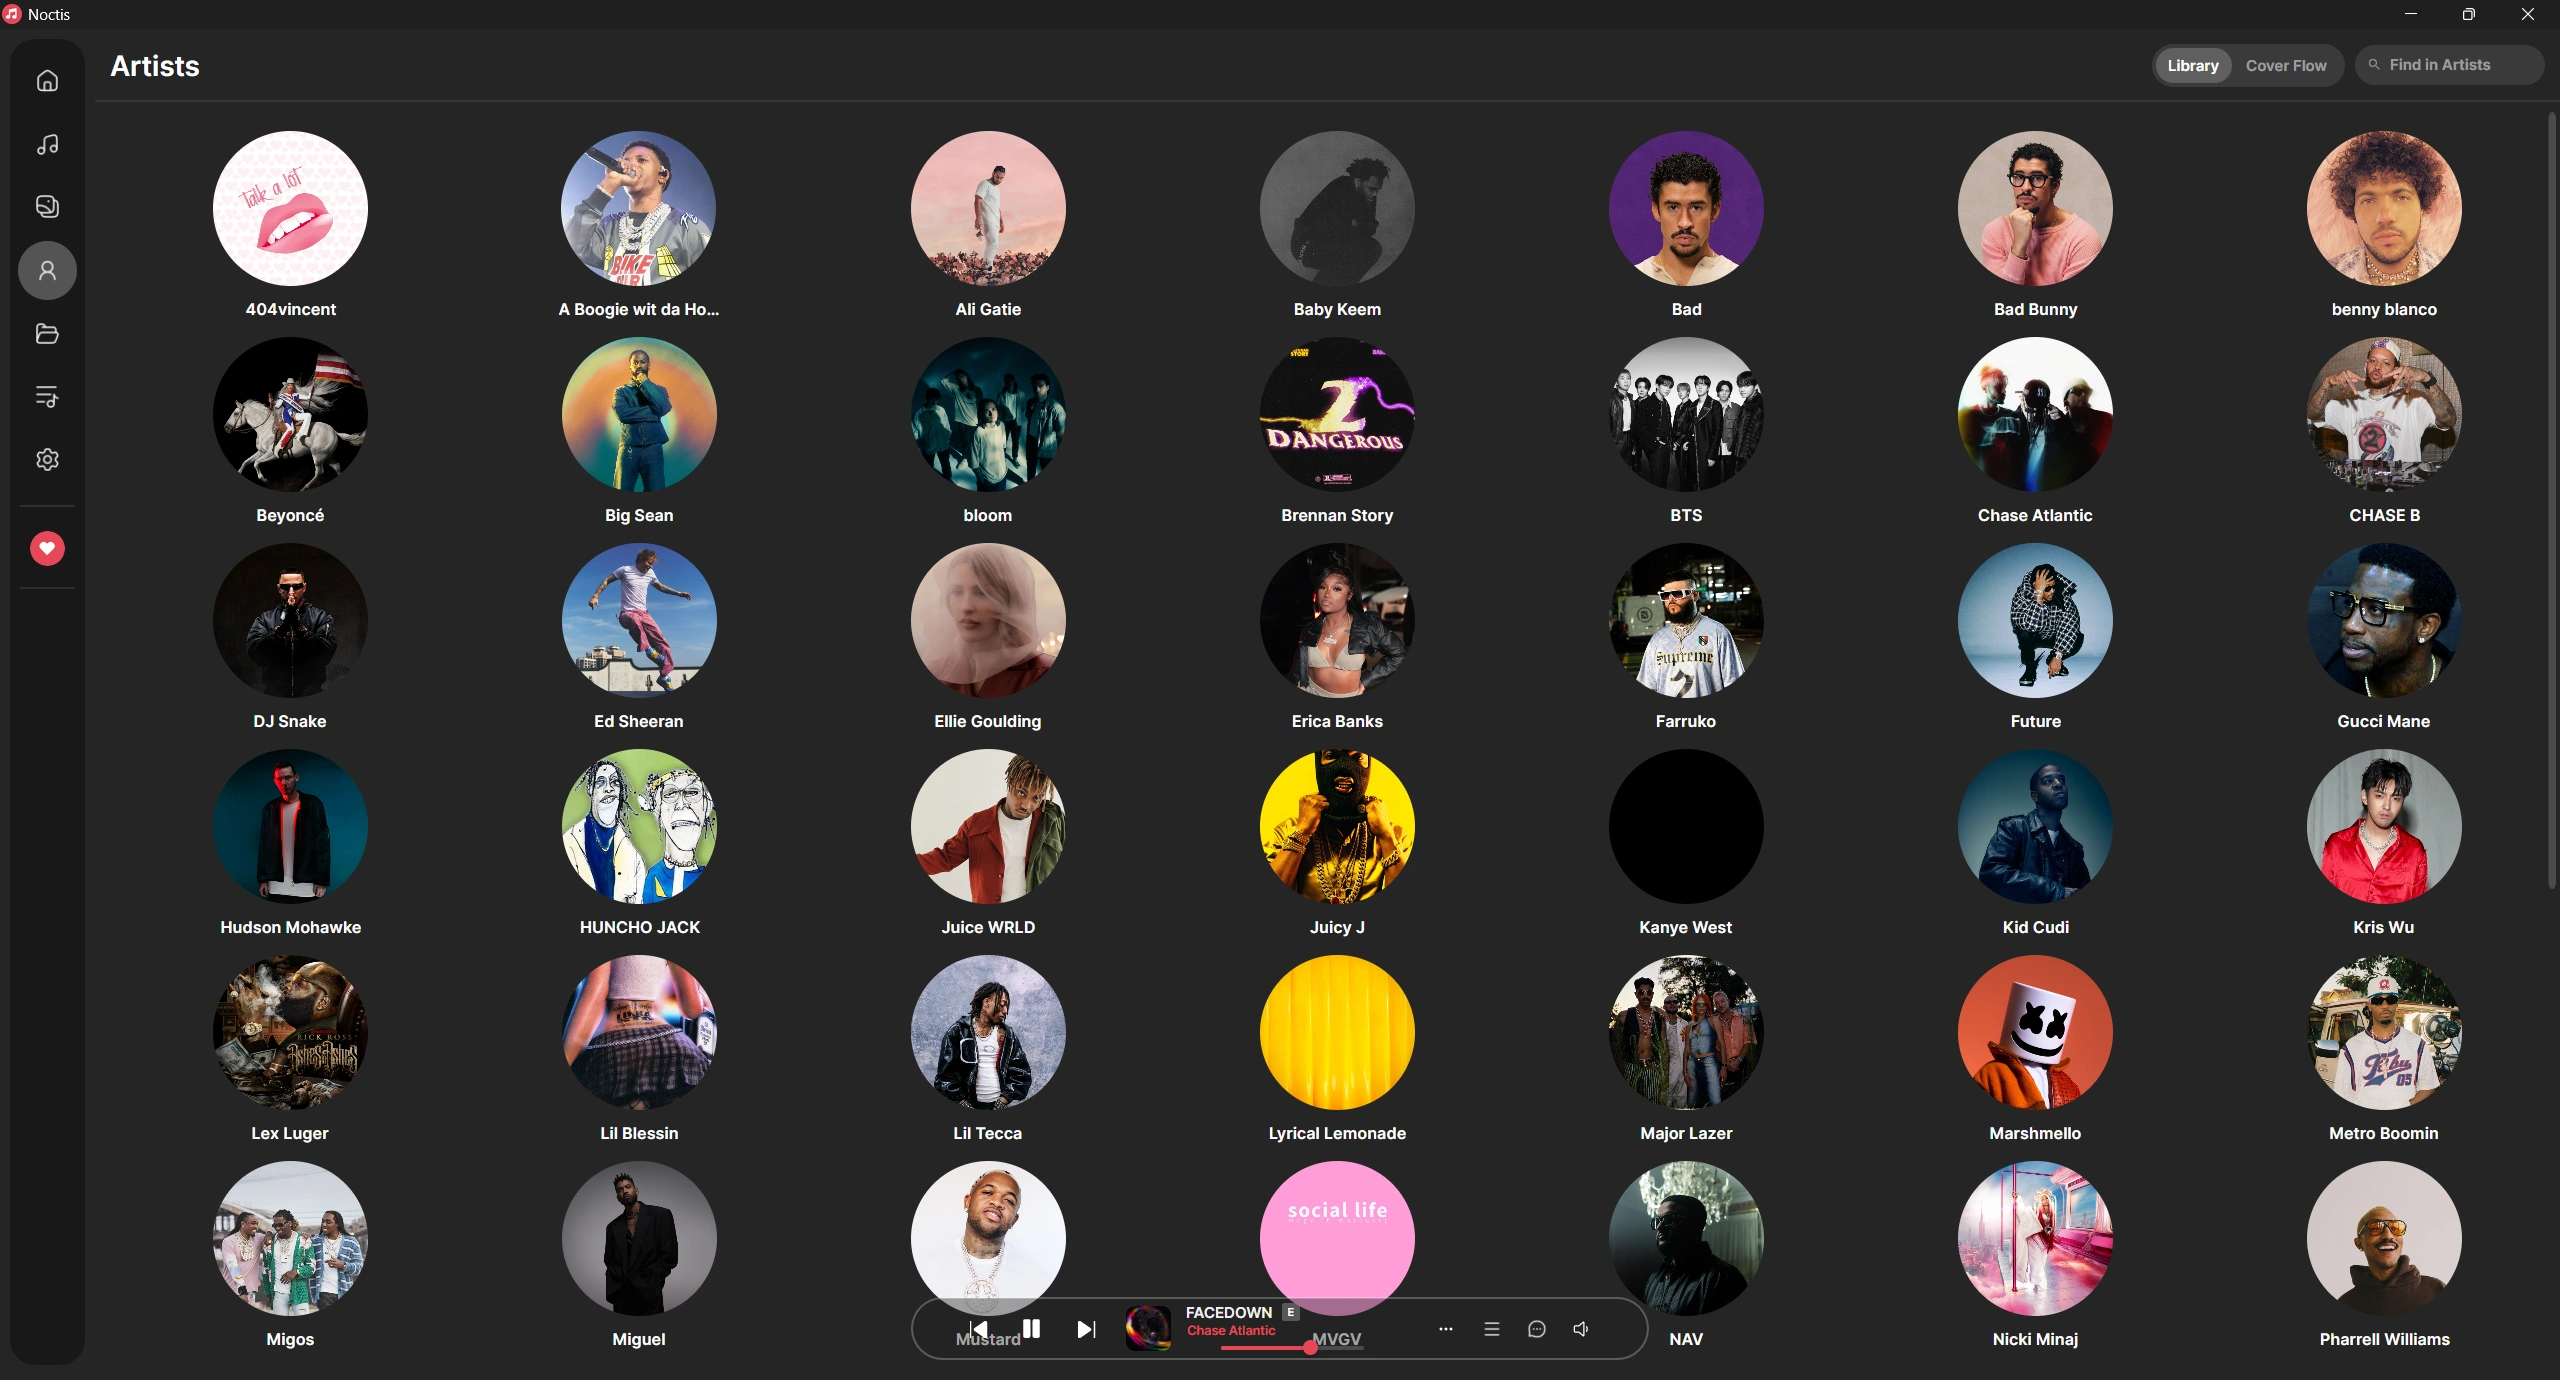Open Brennan Story artist picture

[x=1337, y=414]
